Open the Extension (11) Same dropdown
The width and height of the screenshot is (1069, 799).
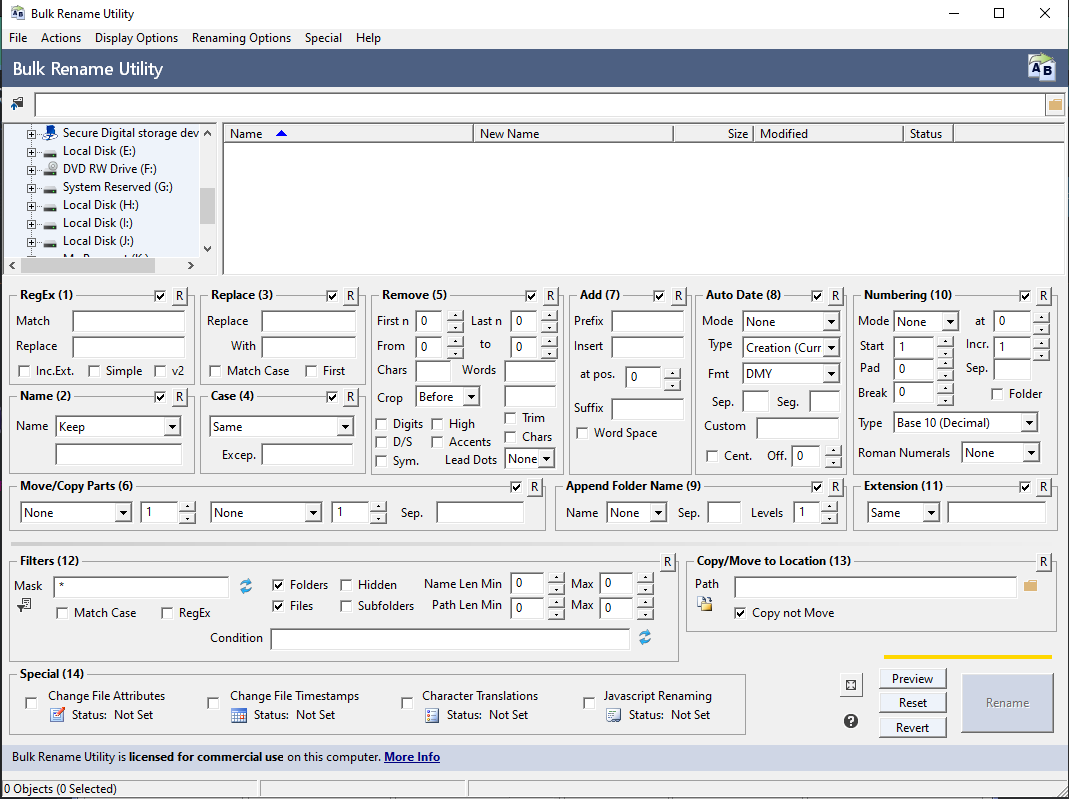(x=931, y=513)
